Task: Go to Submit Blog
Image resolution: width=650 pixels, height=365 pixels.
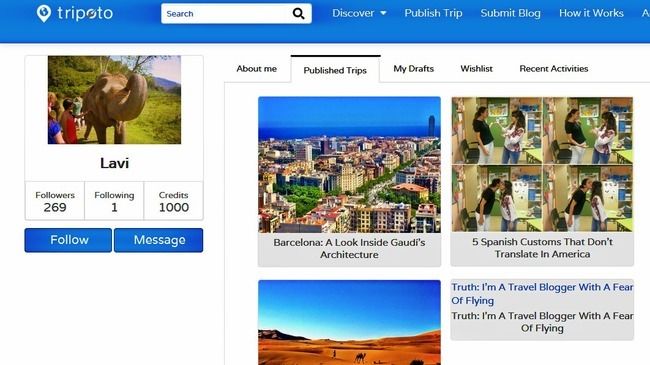Action: coord(510,13)
